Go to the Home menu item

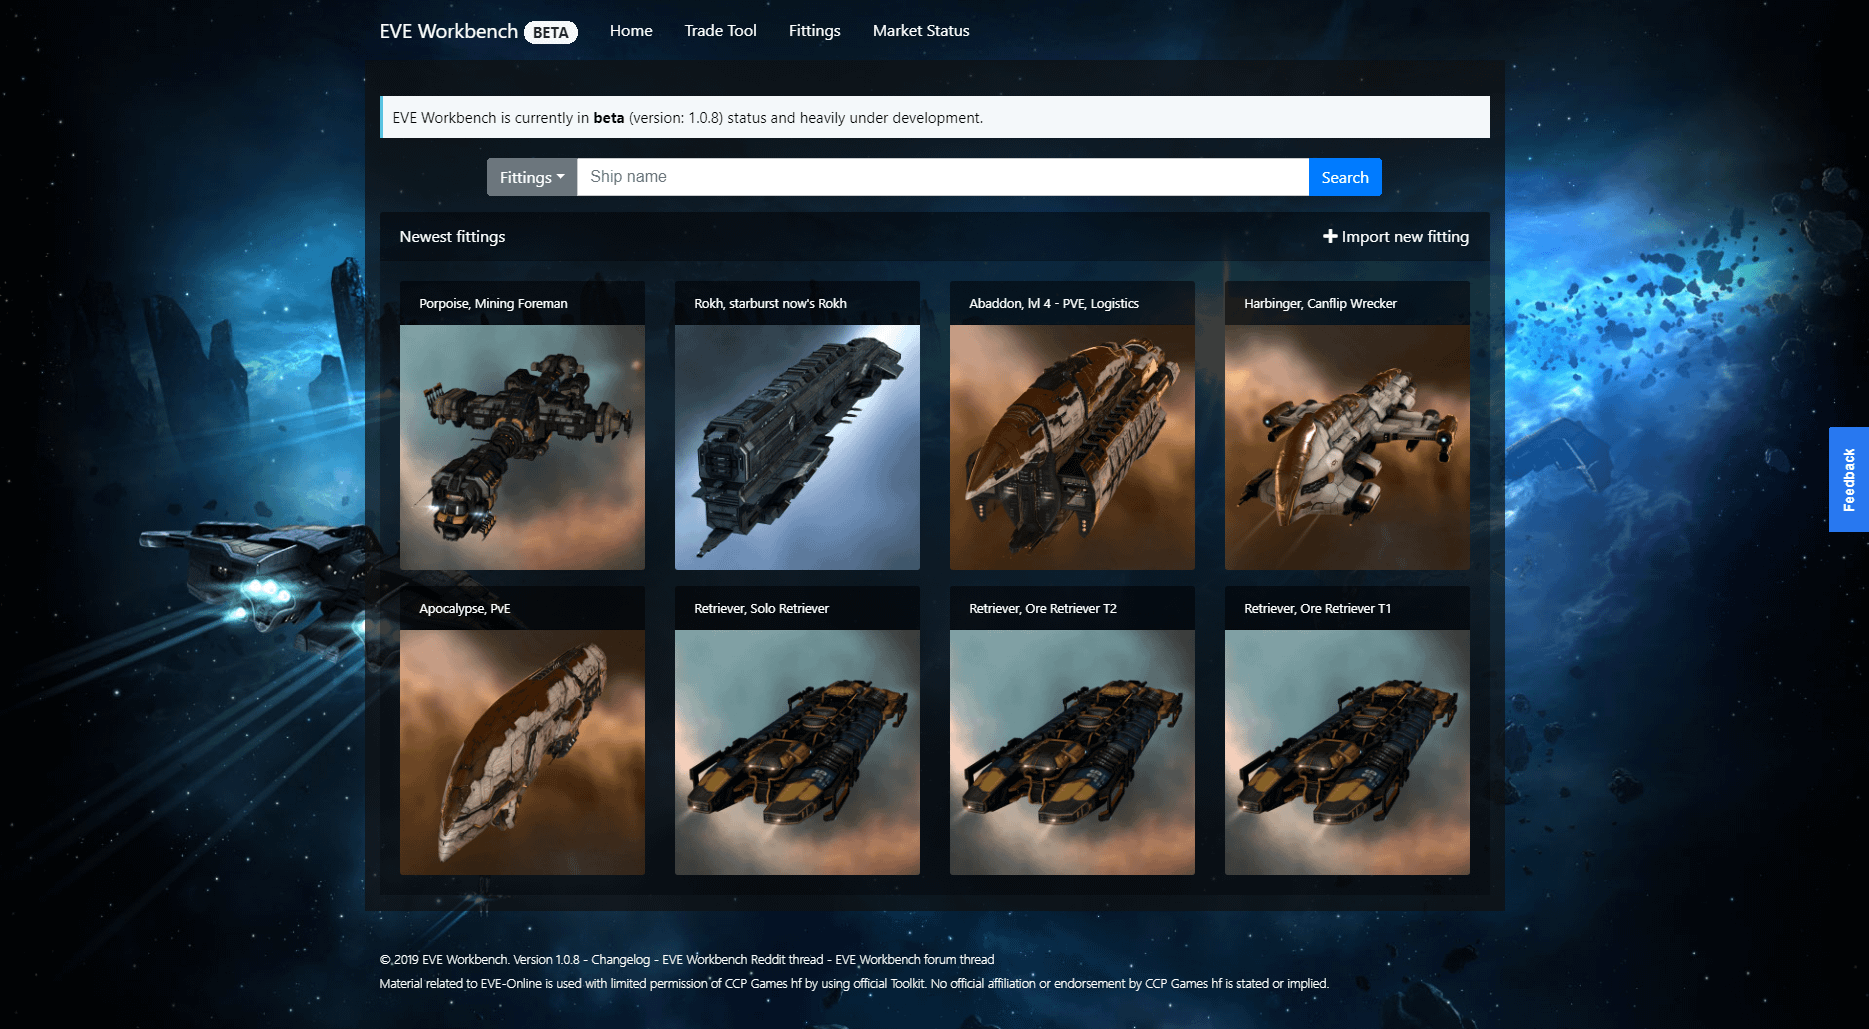631,31
